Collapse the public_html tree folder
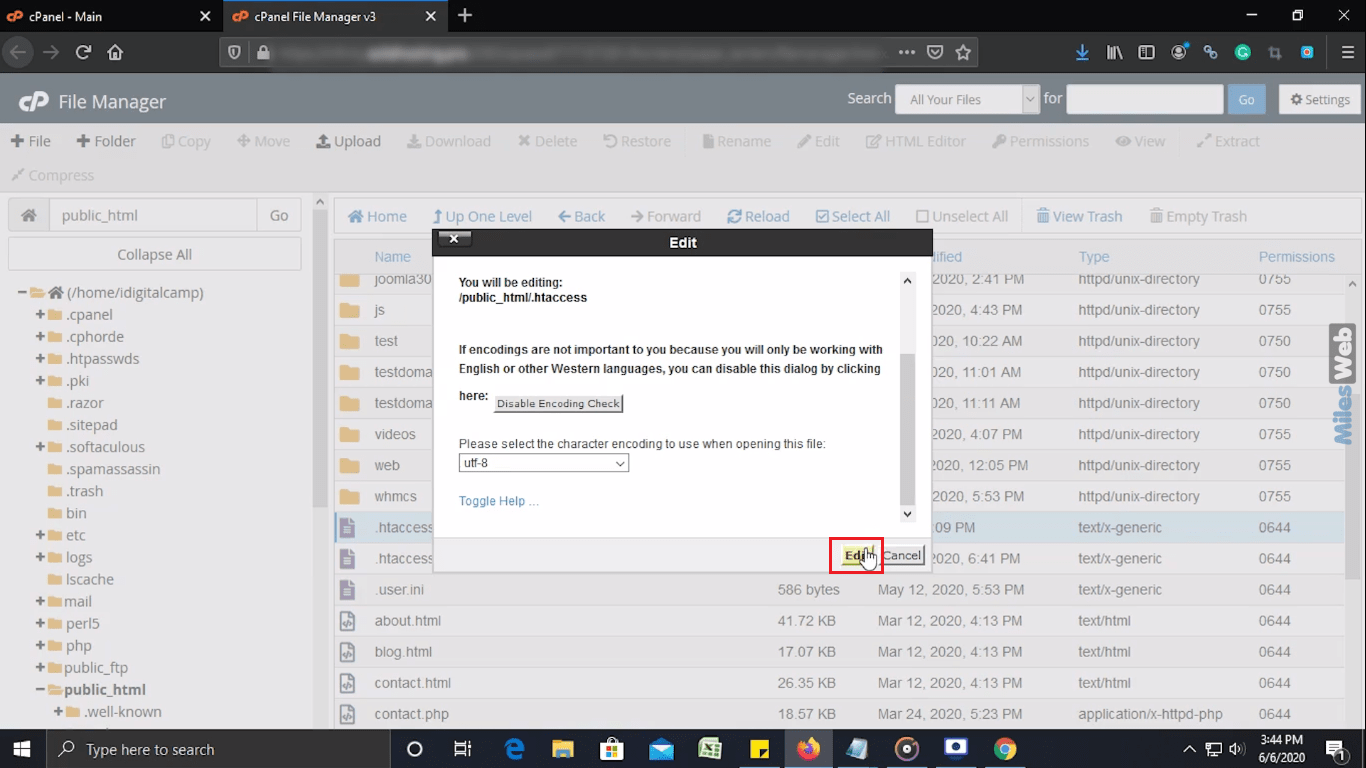 (41, 690)
